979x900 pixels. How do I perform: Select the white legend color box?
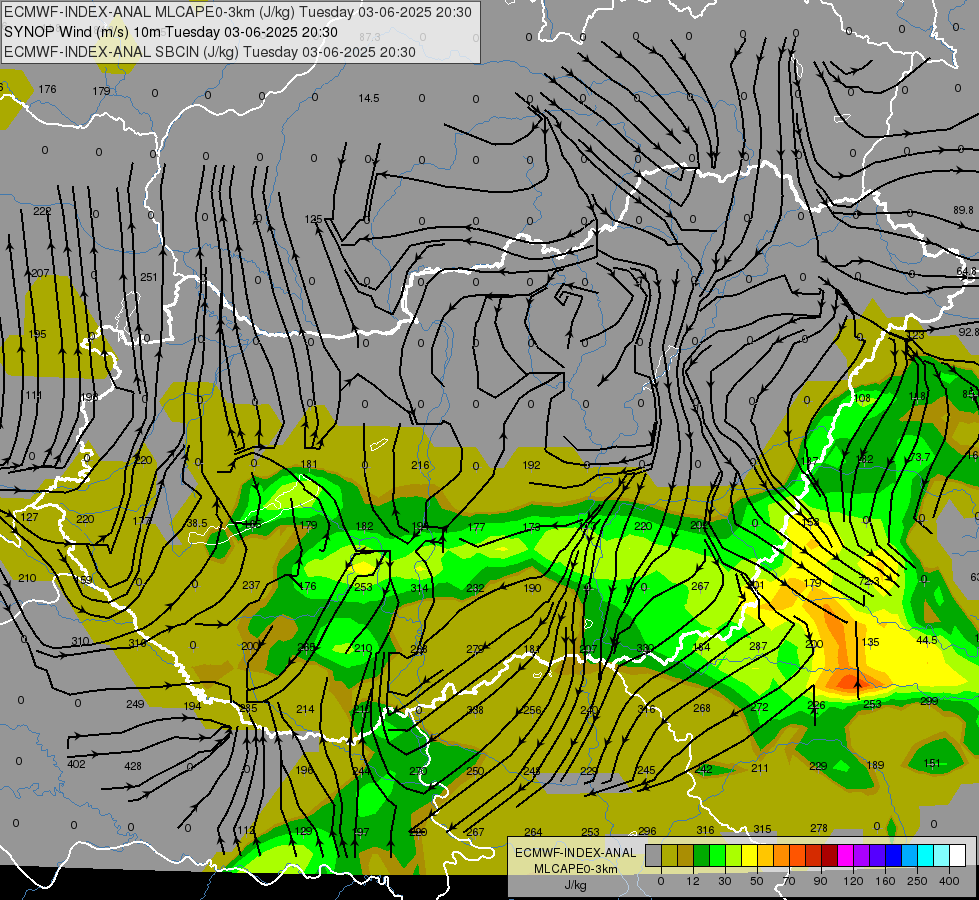coord(957,855)
